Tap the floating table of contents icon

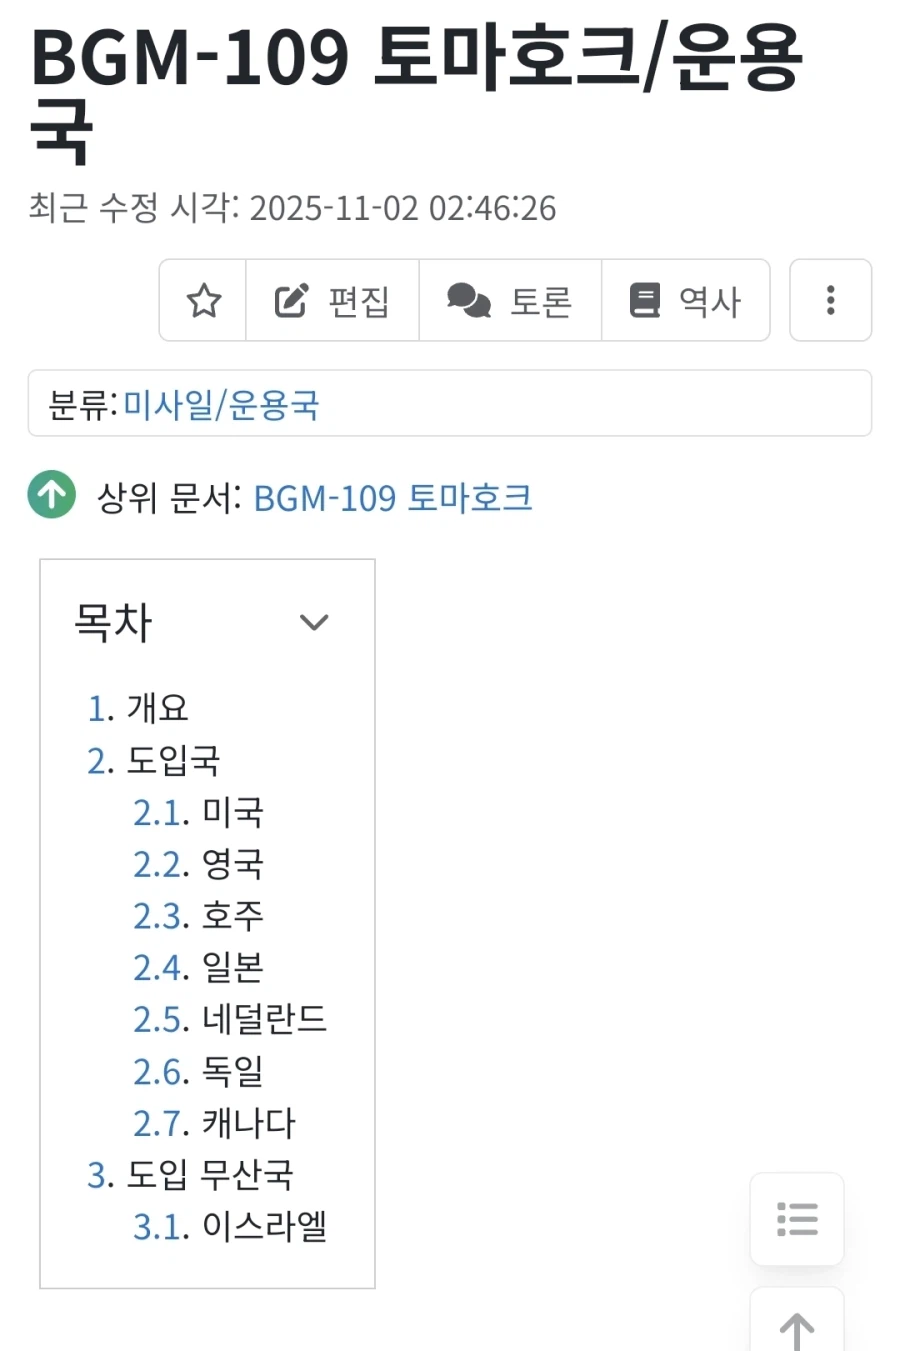pos(796,1219)
